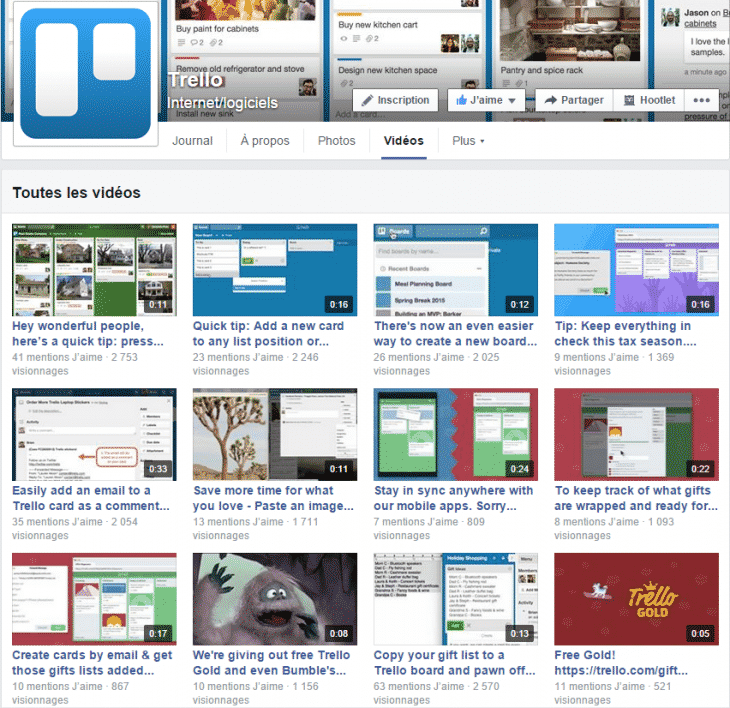Play the 'keep track of what gifts' thumbnail

(636, 434)
